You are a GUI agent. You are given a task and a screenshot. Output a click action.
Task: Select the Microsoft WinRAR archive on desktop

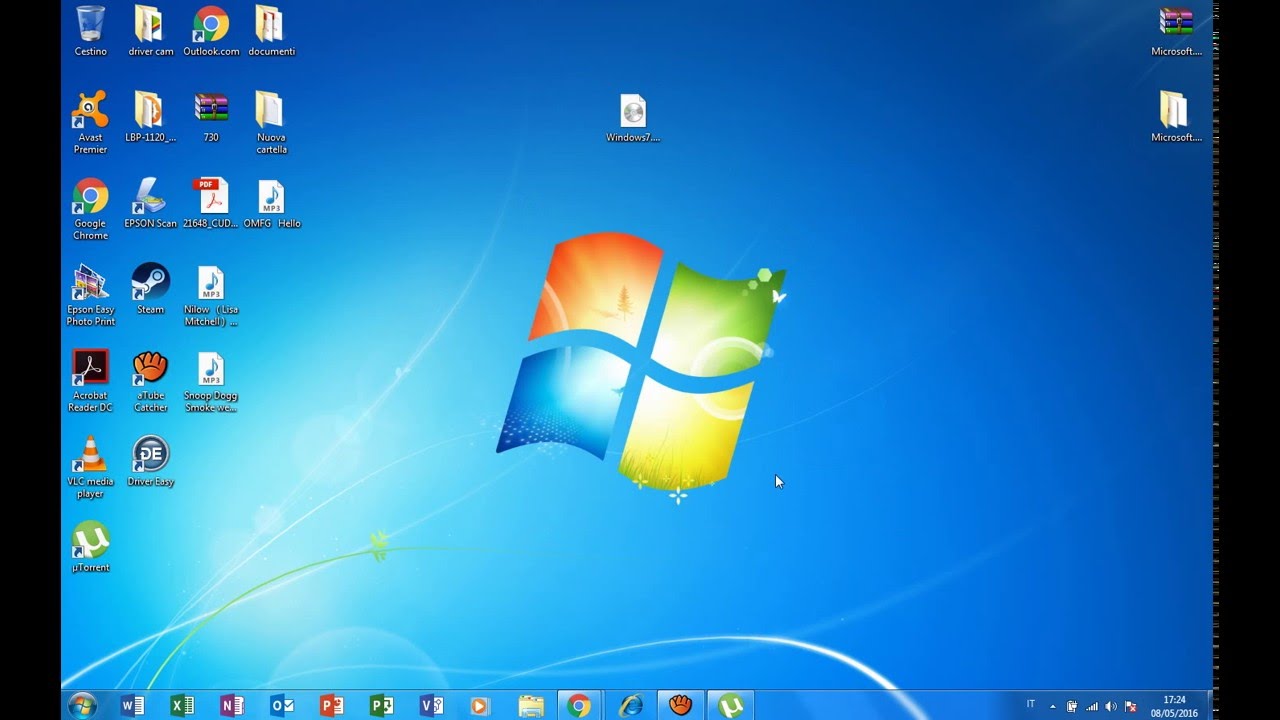point(1176,31)
